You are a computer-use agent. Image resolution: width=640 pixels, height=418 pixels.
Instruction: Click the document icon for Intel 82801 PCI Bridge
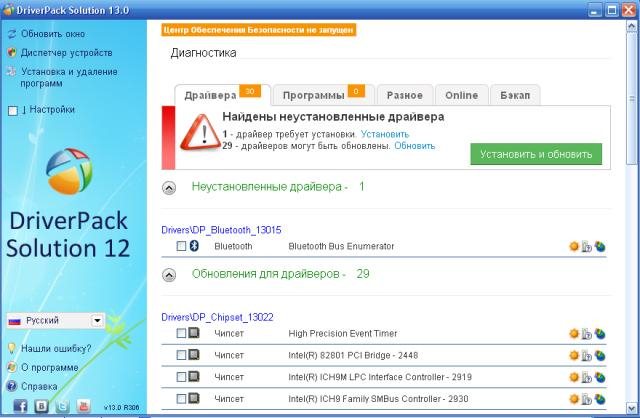[587, 355]
